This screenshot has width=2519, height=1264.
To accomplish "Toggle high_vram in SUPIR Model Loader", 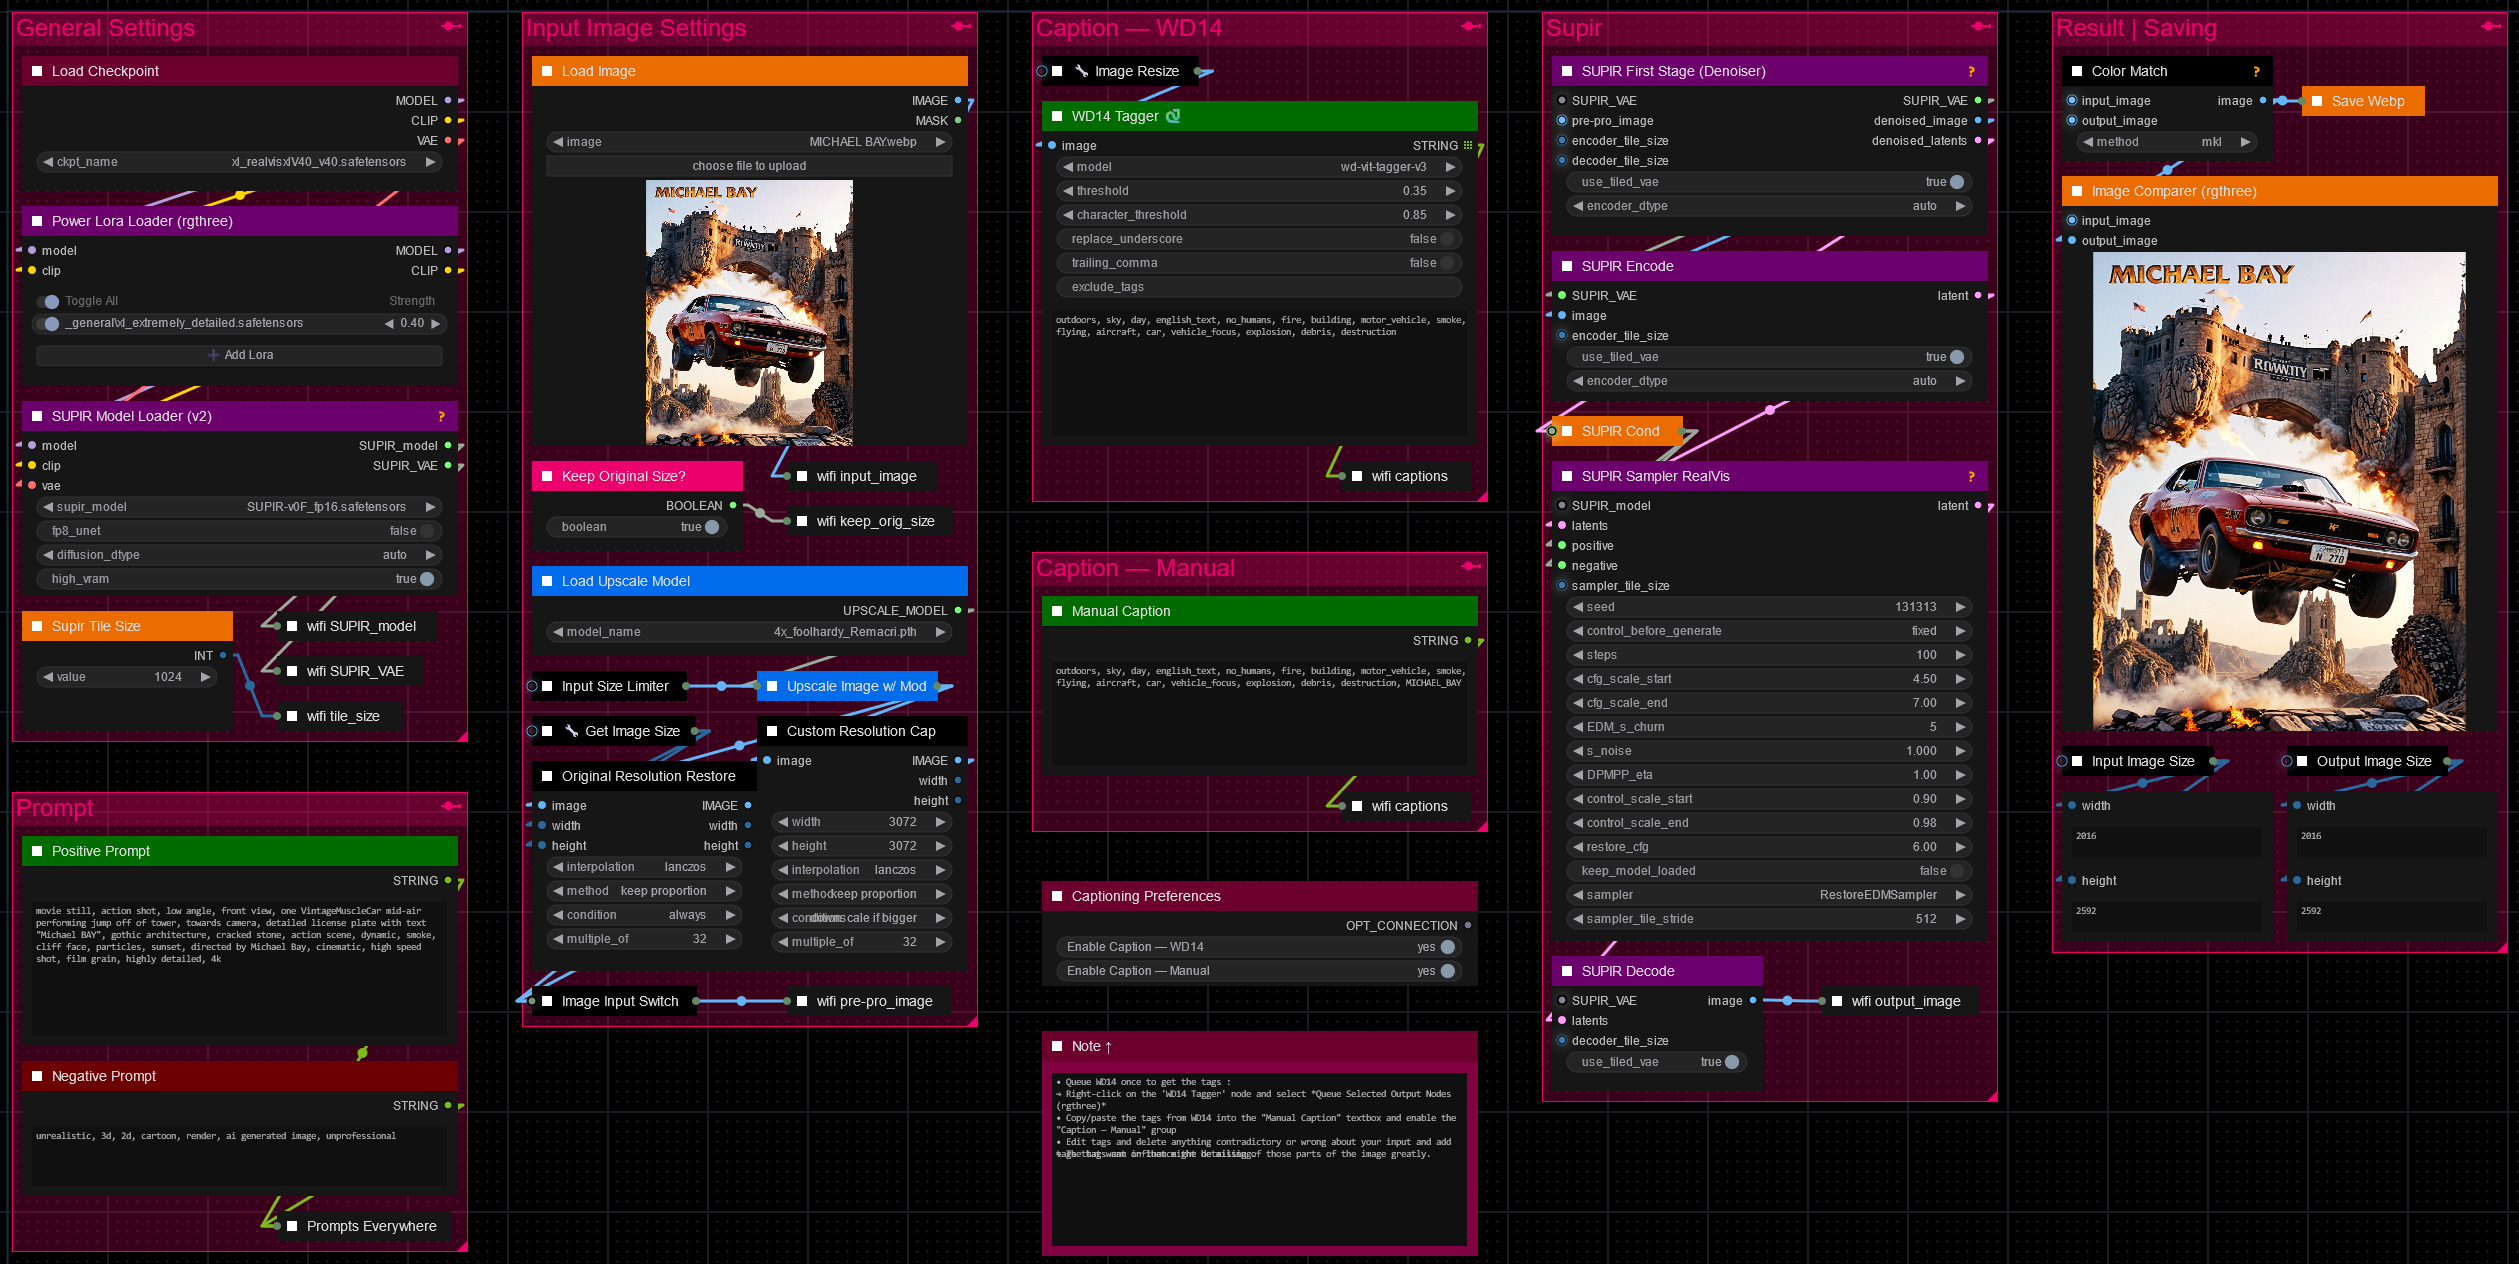I will [x=427, y=579].
